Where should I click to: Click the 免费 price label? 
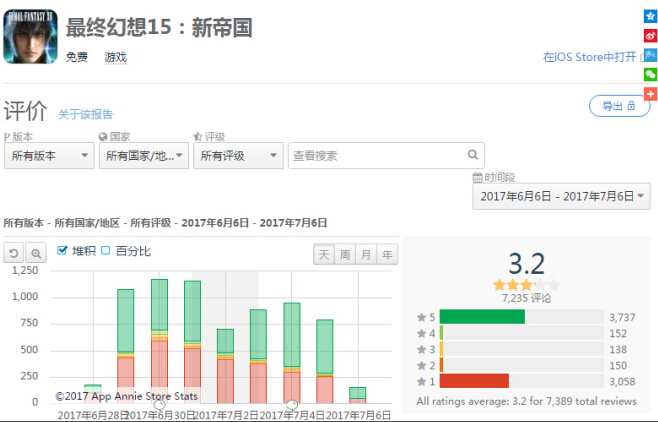point(77,57)
